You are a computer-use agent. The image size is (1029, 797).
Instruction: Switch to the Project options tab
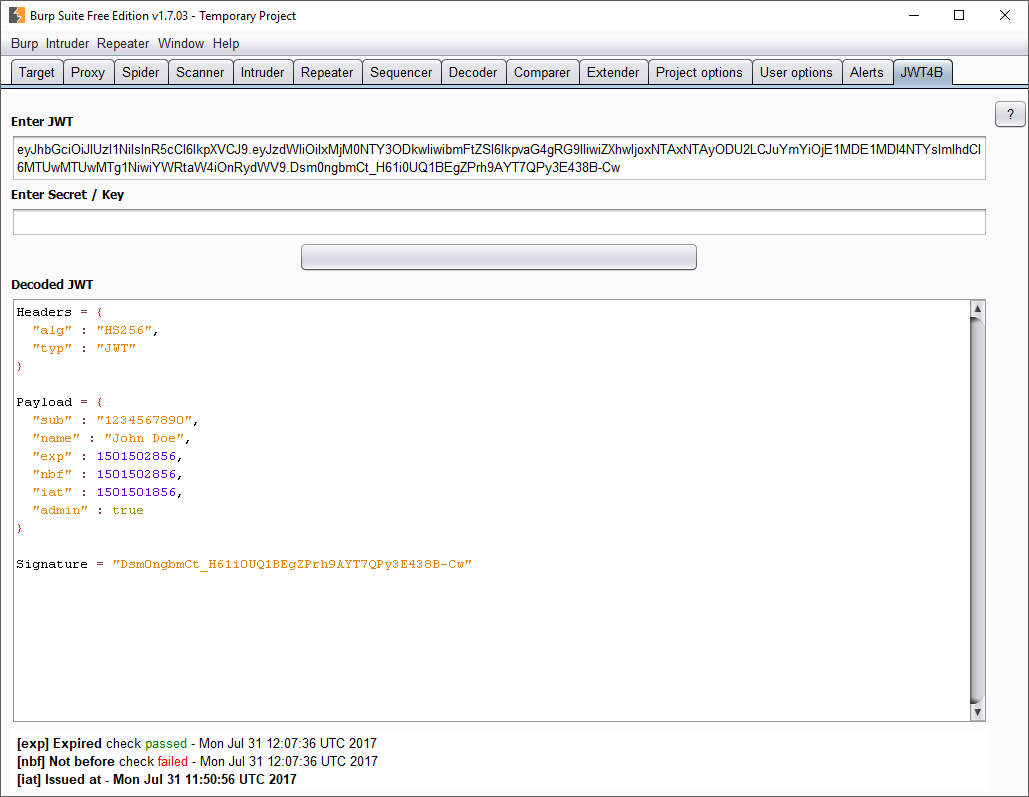[x=699, y=72]
